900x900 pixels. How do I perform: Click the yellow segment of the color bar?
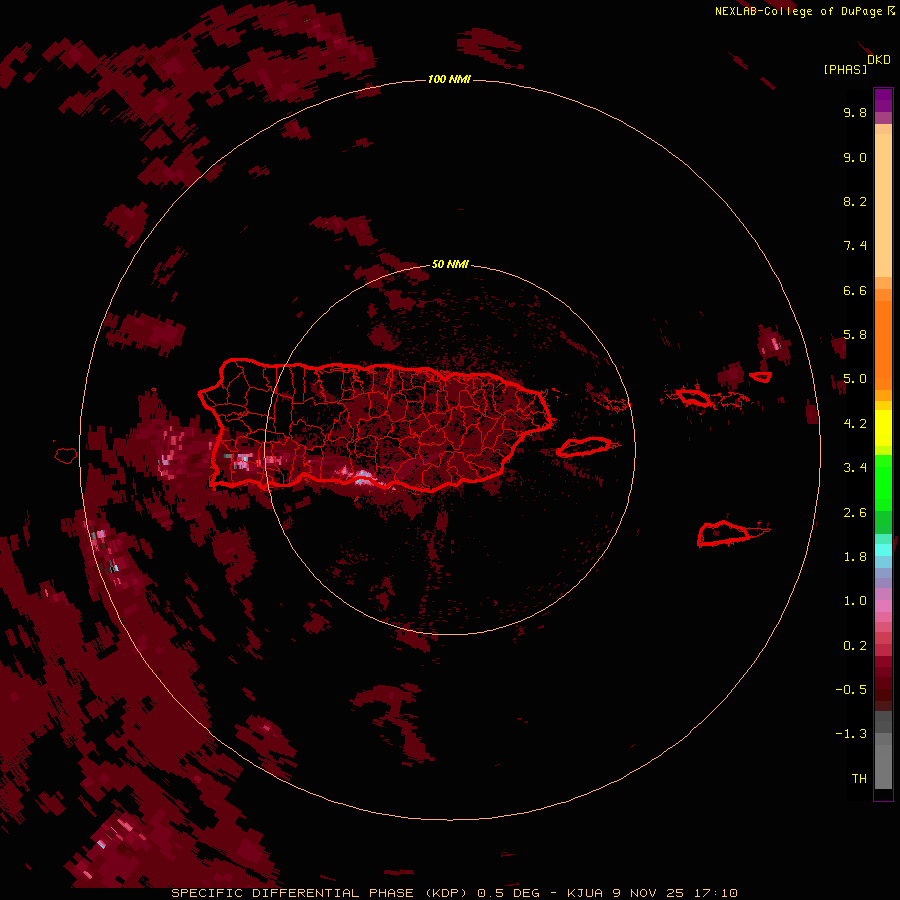tap(883, 427)
